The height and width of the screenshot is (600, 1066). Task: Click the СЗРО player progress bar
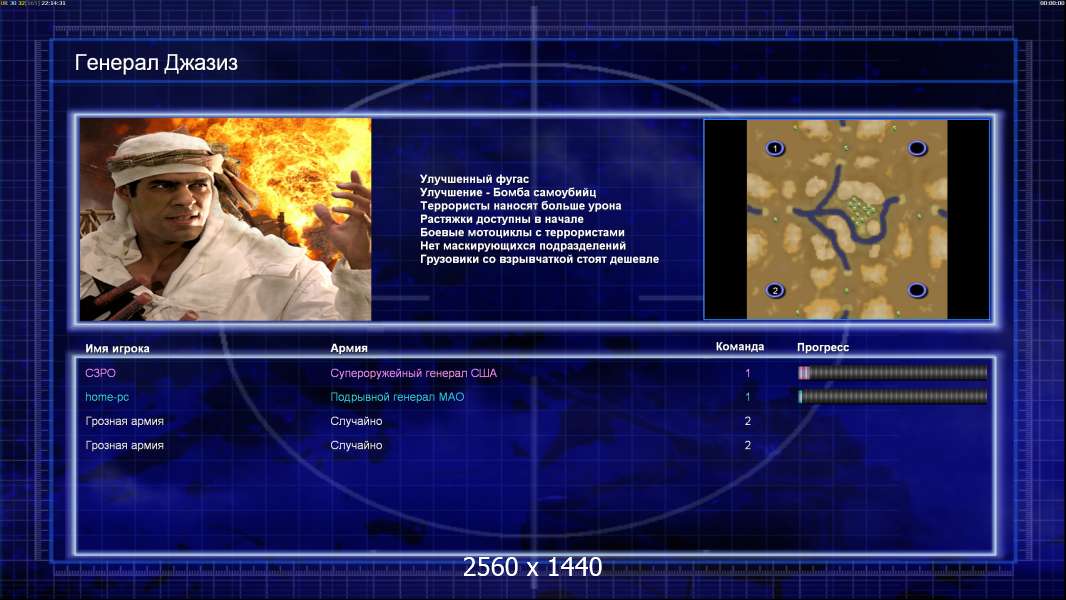click(893, 372)
